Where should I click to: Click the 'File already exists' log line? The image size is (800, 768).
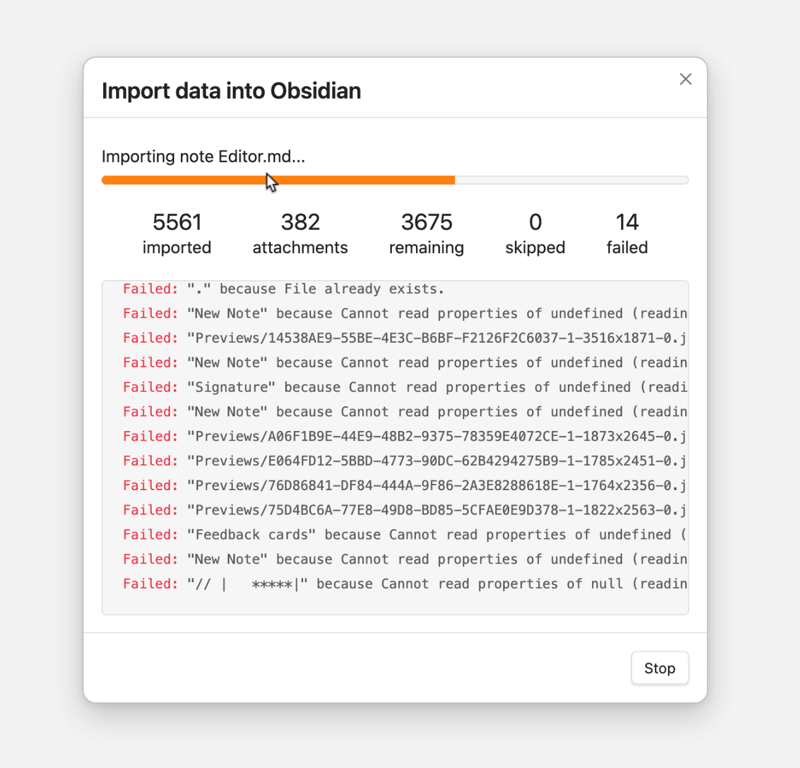[x=283, y=289]
